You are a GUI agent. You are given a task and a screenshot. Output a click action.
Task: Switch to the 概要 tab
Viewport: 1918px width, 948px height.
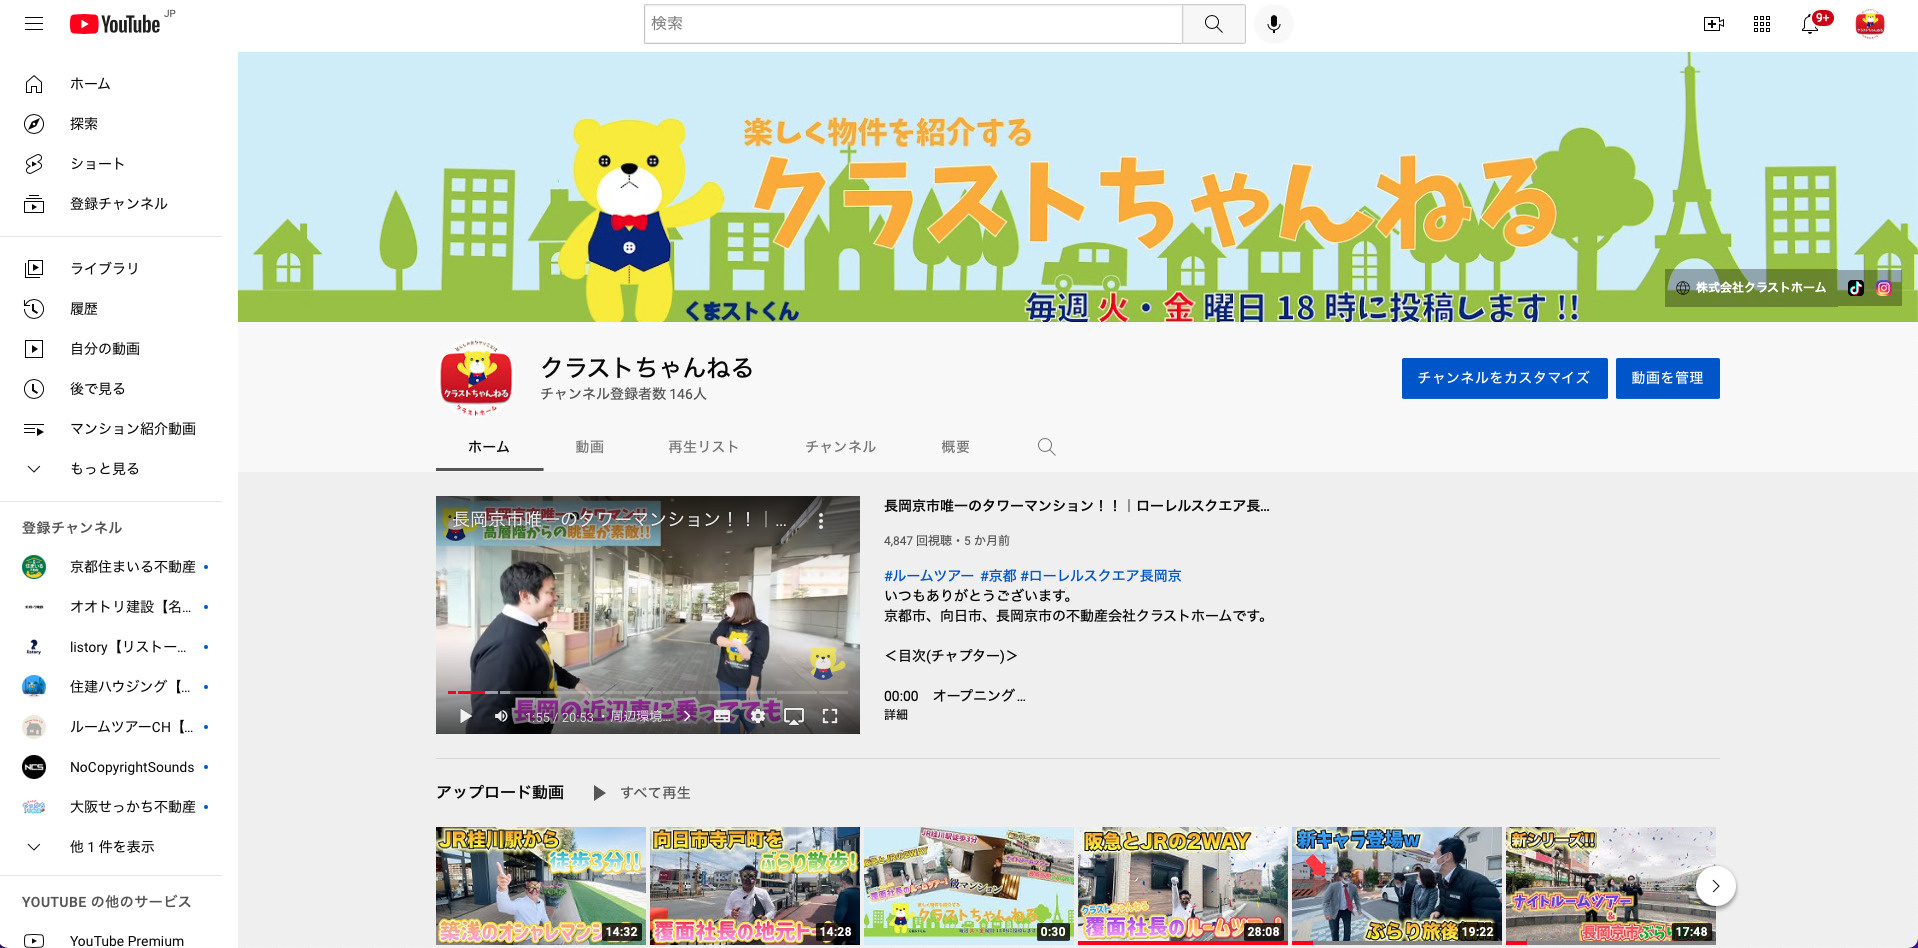click(955, 447)
